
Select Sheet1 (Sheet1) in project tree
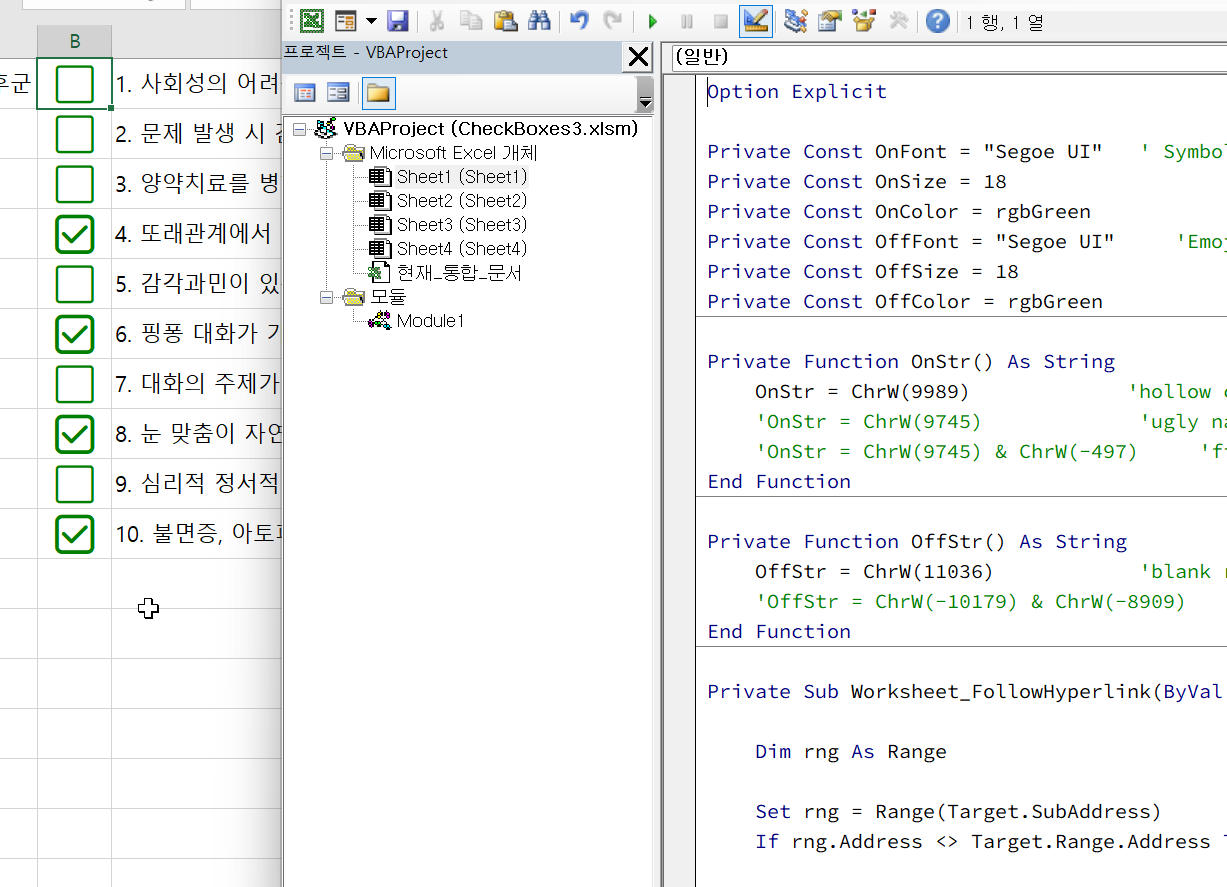pos(461,176)
